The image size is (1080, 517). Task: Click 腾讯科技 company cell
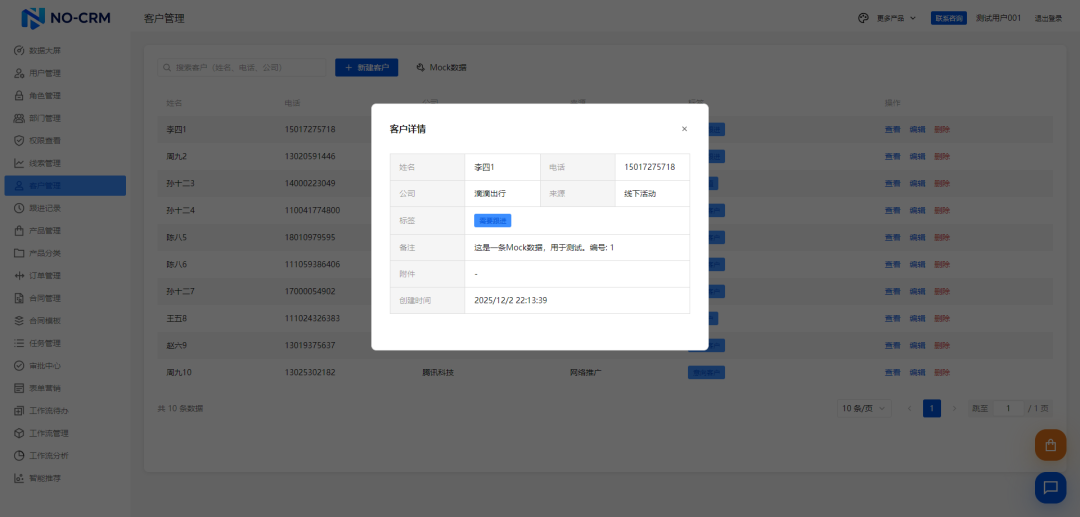pos(438,372)
